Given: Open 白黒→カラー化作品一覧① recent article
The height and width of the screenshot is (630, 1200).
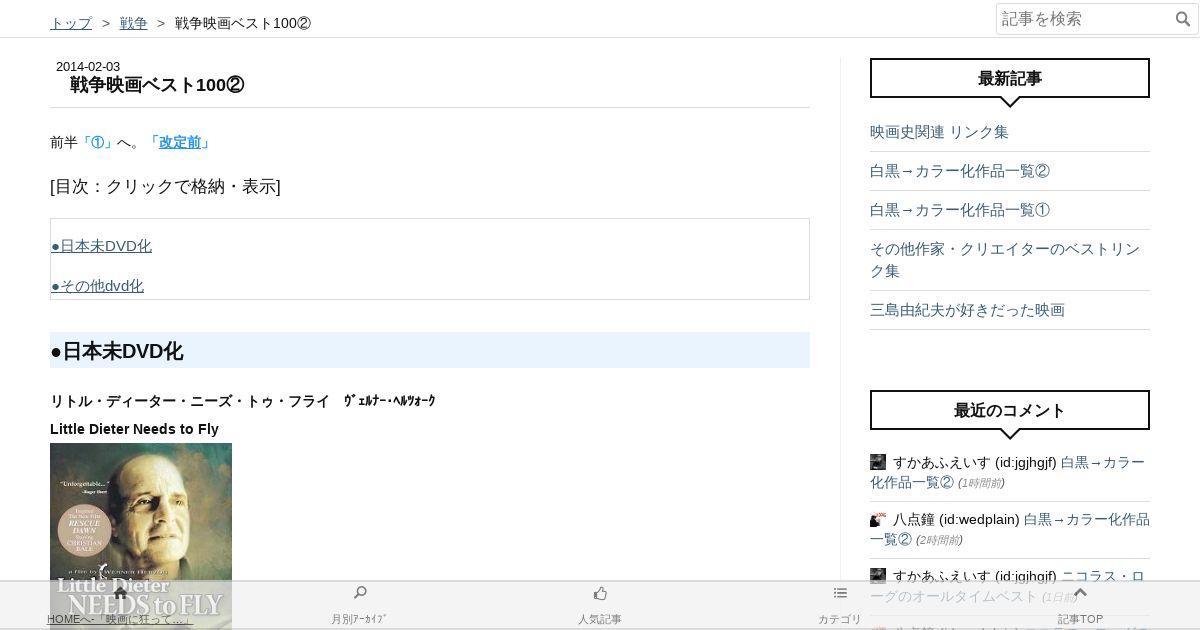Looking at the screenshot, I should coord(960,210).
